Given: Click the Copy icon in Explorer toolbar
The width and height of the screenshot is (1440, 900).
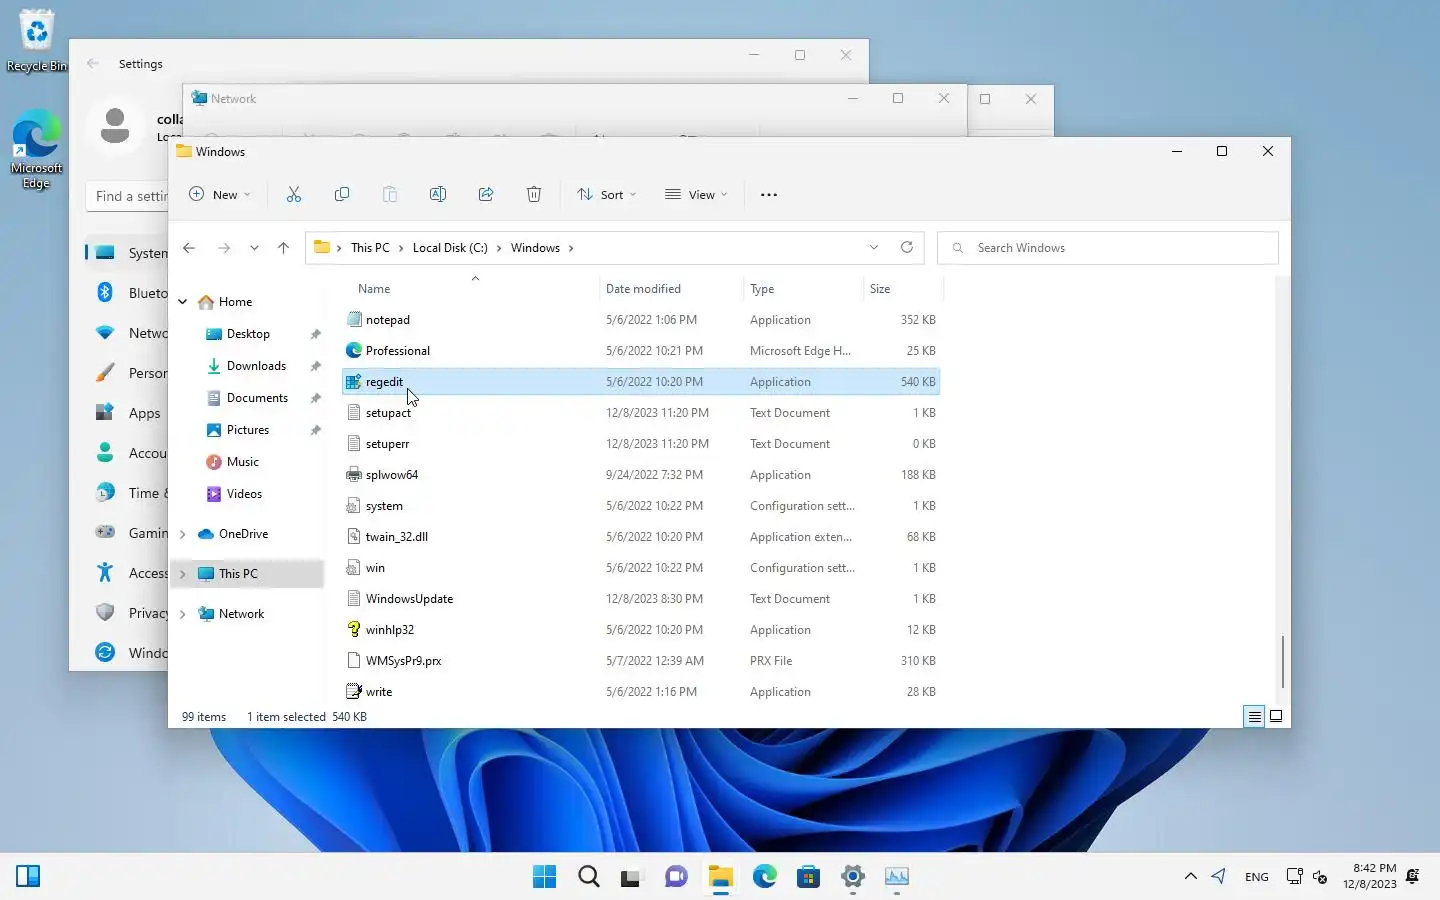Looking at the screenshot, I should [342, 195].
